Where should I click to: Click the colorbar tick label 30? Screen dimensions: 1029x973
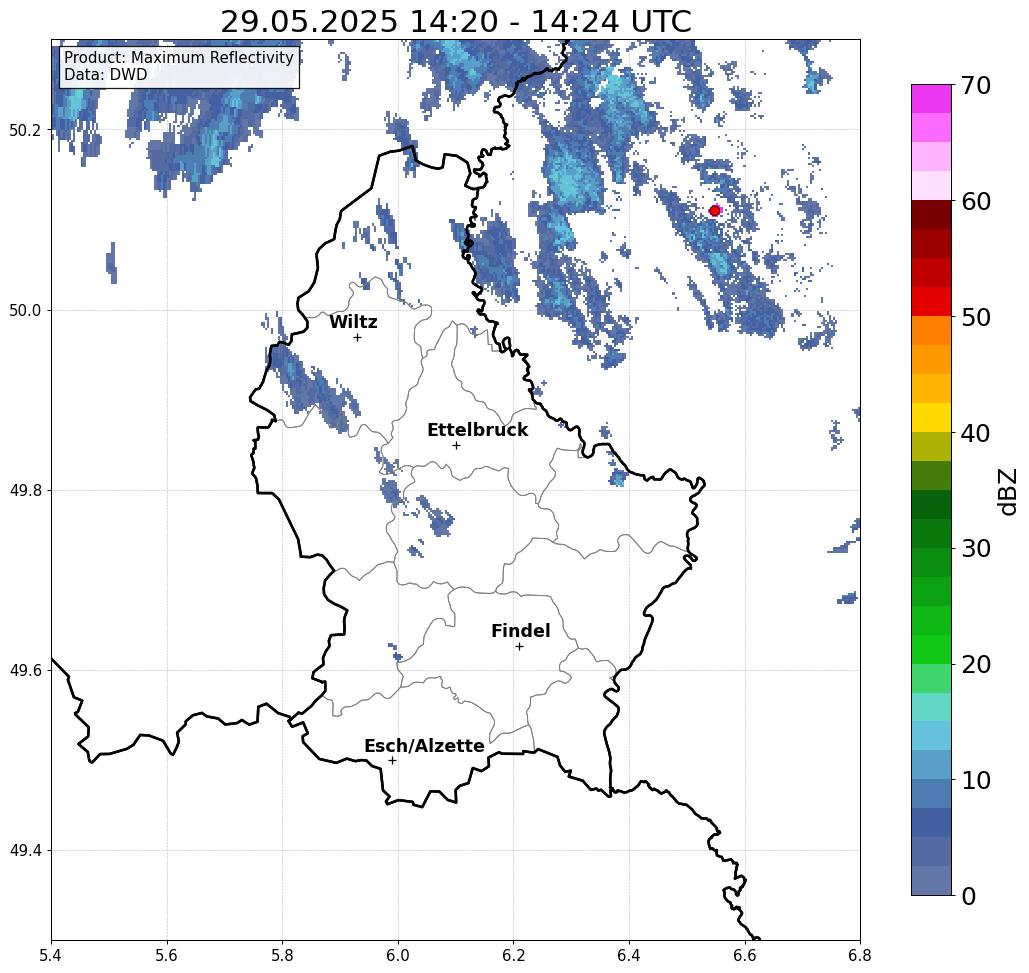click(x=976, y=548)
